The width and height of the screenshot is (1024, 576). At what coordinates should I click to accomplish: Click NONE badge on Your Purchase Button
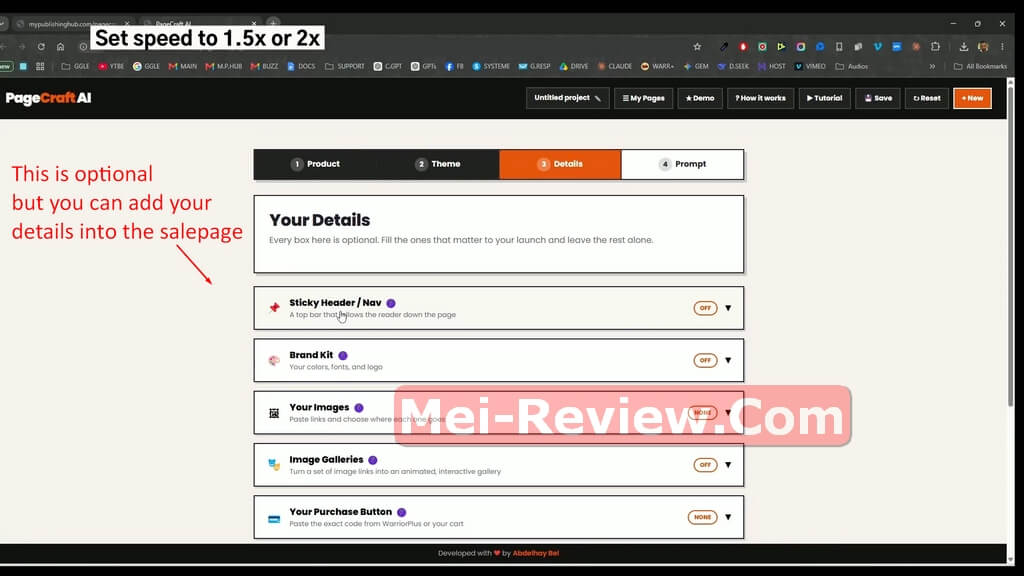coord(702,517)
